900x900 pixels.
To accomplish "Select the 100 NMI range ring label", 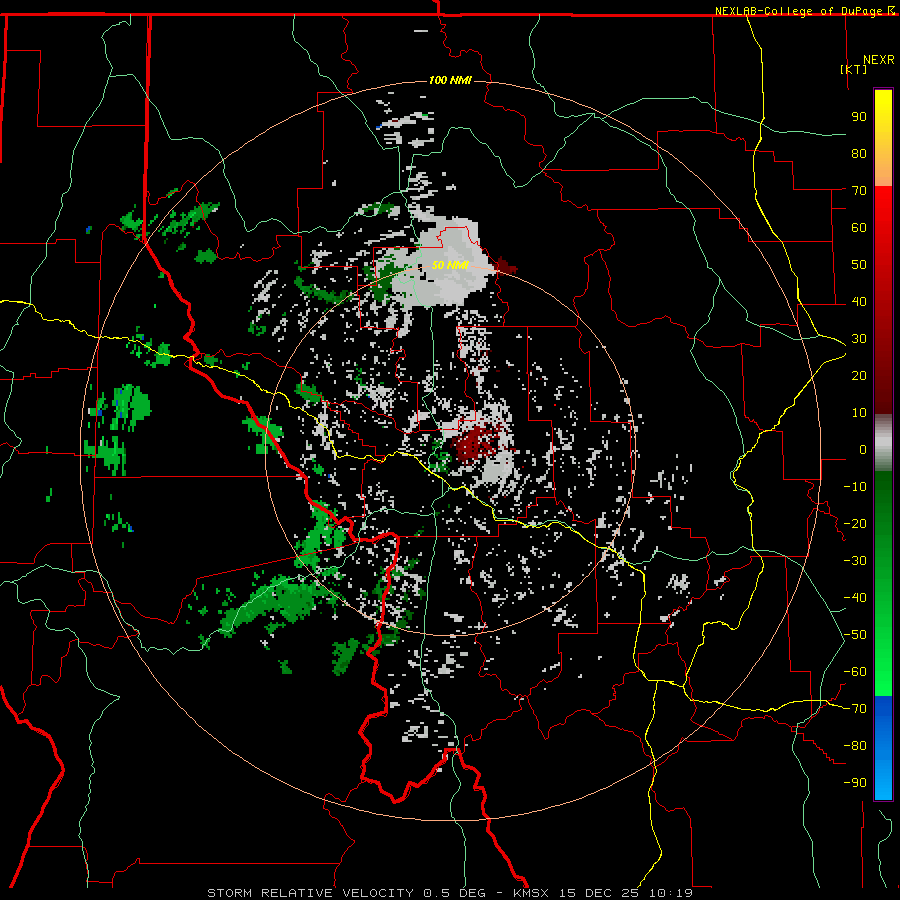I will click(450, 80).
